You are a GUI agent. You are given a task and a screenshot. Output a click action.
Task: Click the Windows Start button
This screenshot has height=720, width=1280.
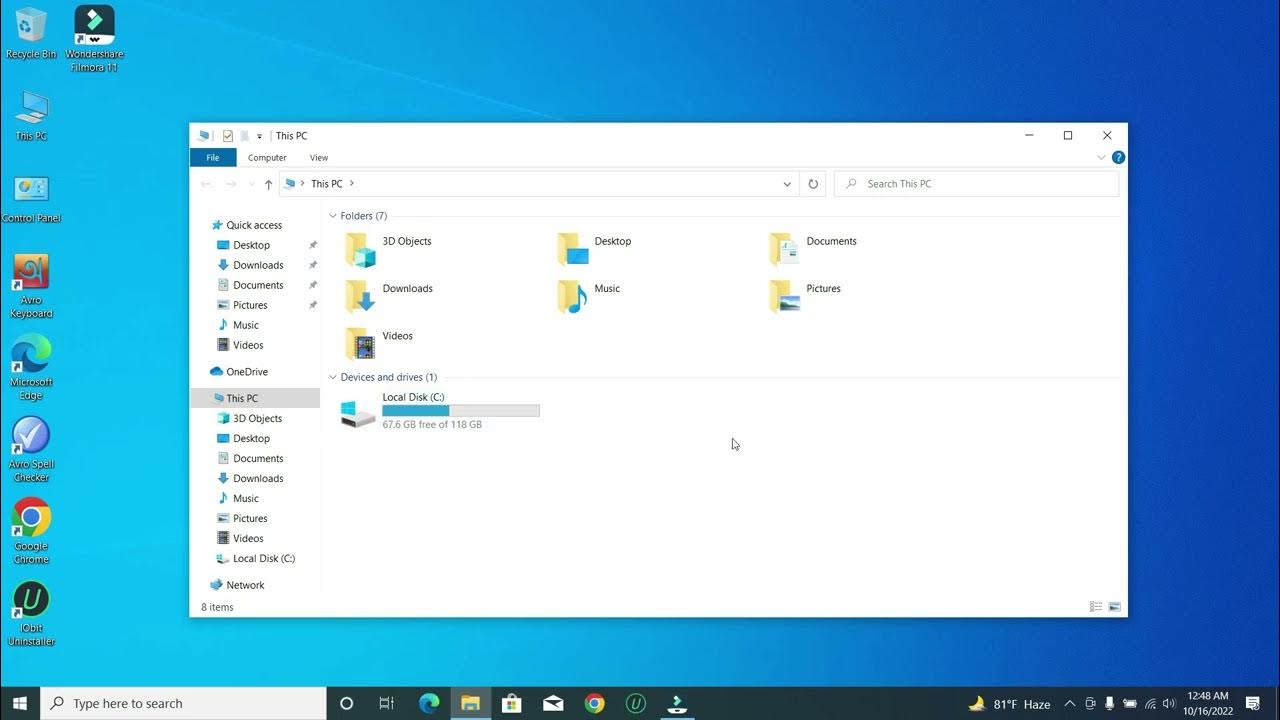pyautogui.click(x=19, y=703)
